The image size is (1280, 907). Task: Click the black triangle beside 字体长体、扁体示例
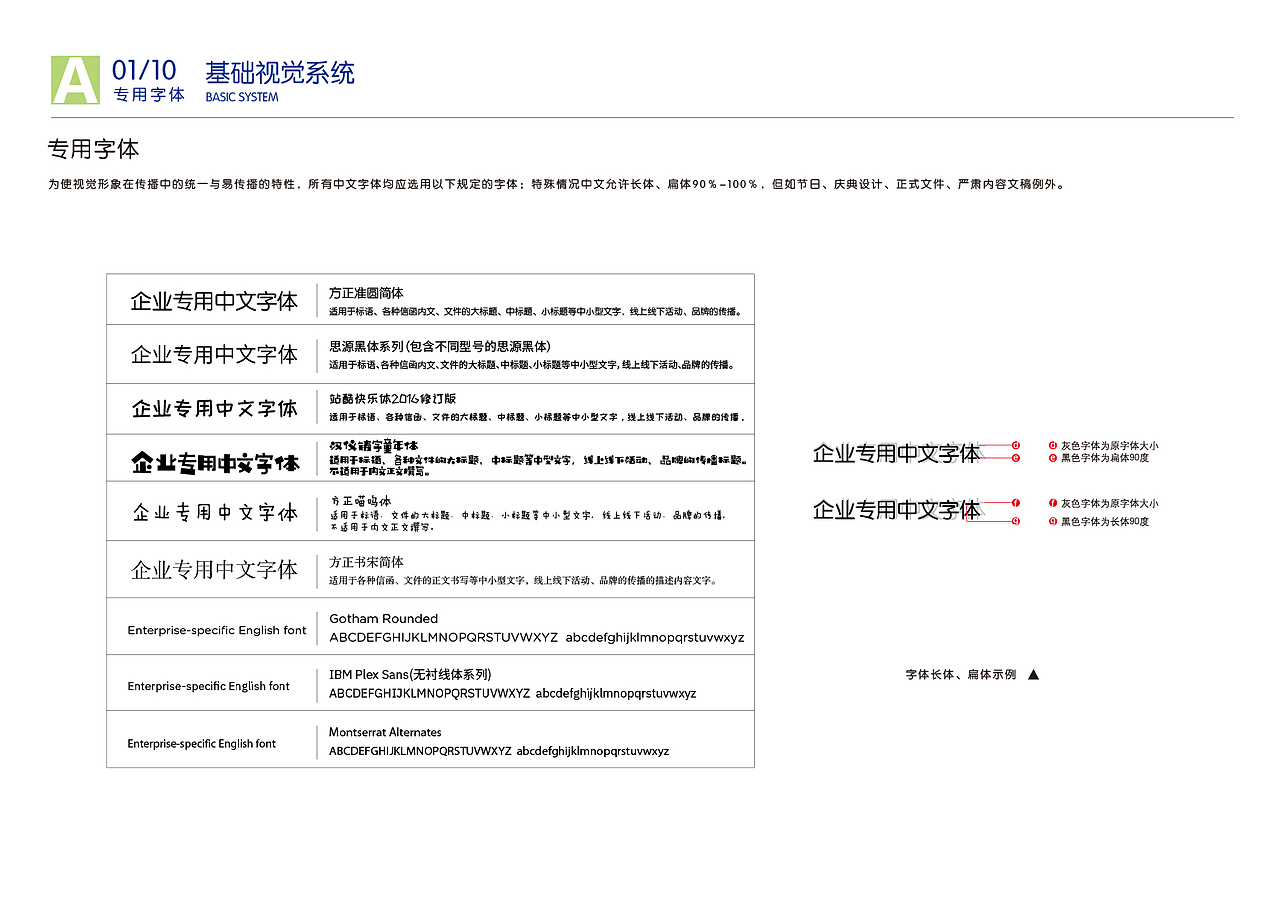[1034, 674]
